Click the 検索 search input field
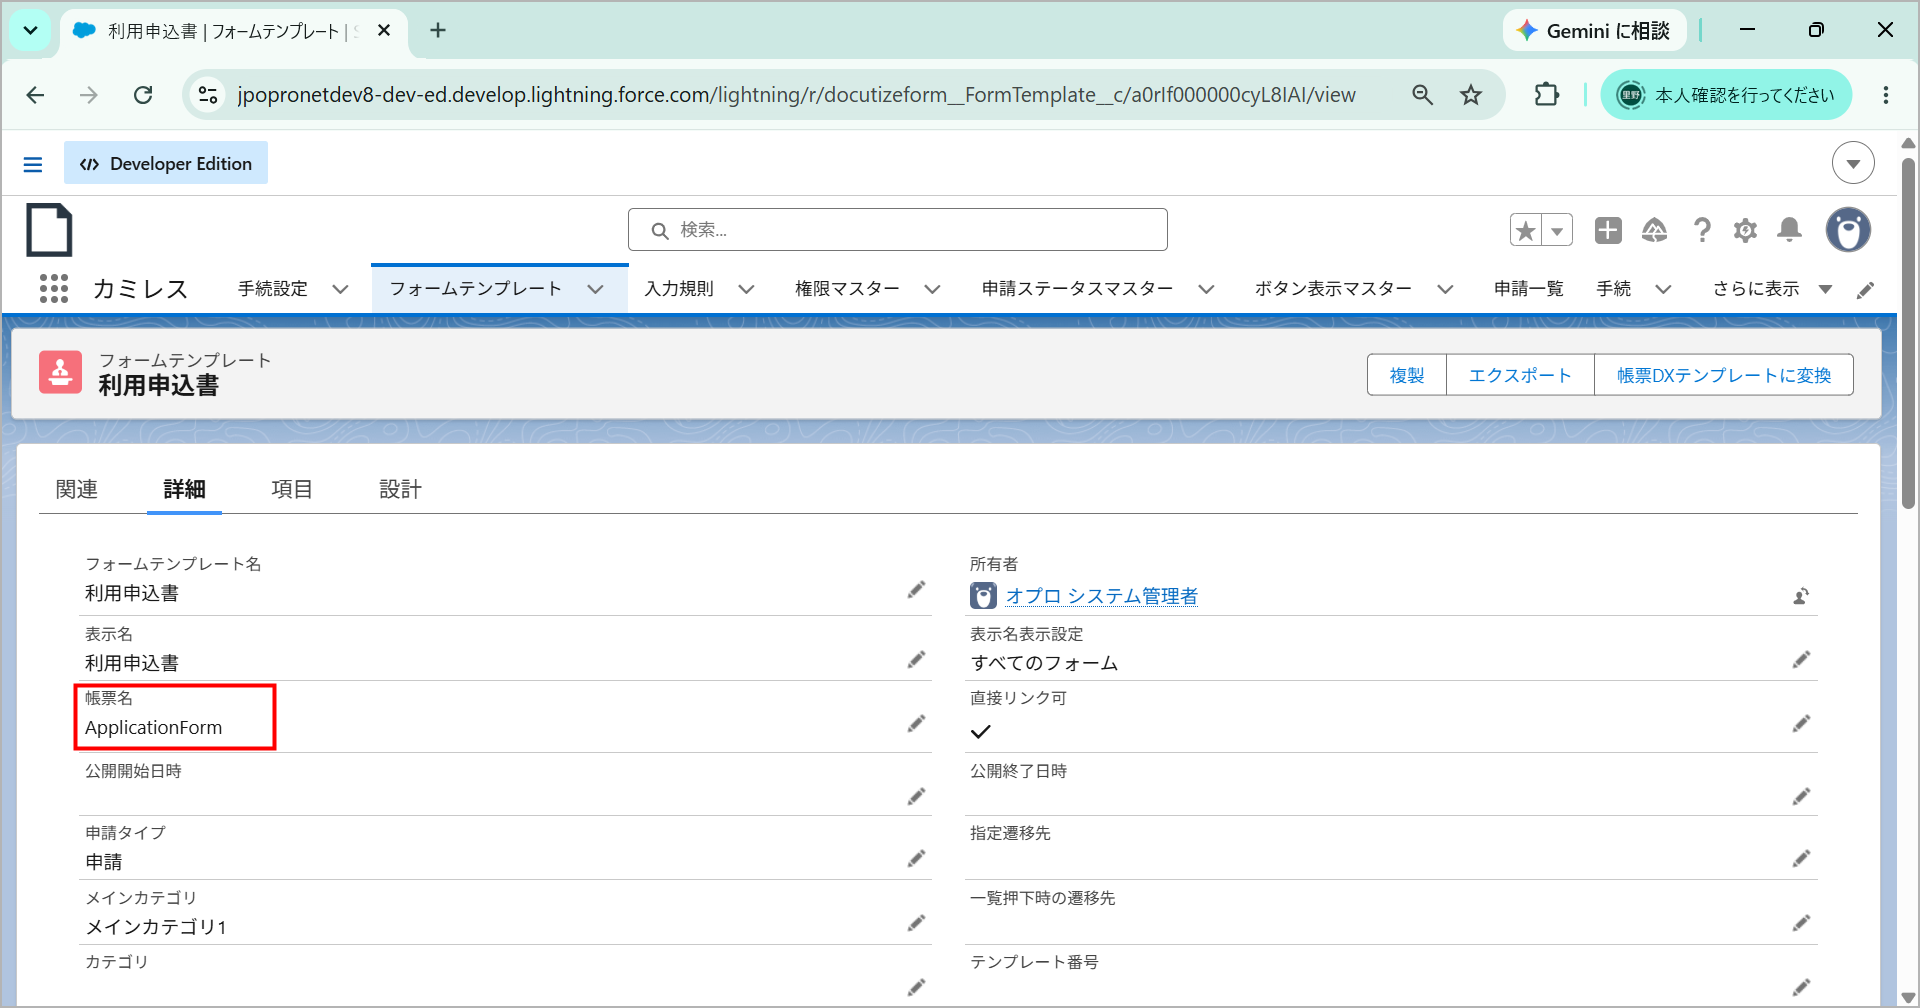This screenshot has height=1008, width=1920. tap(898, 230)
